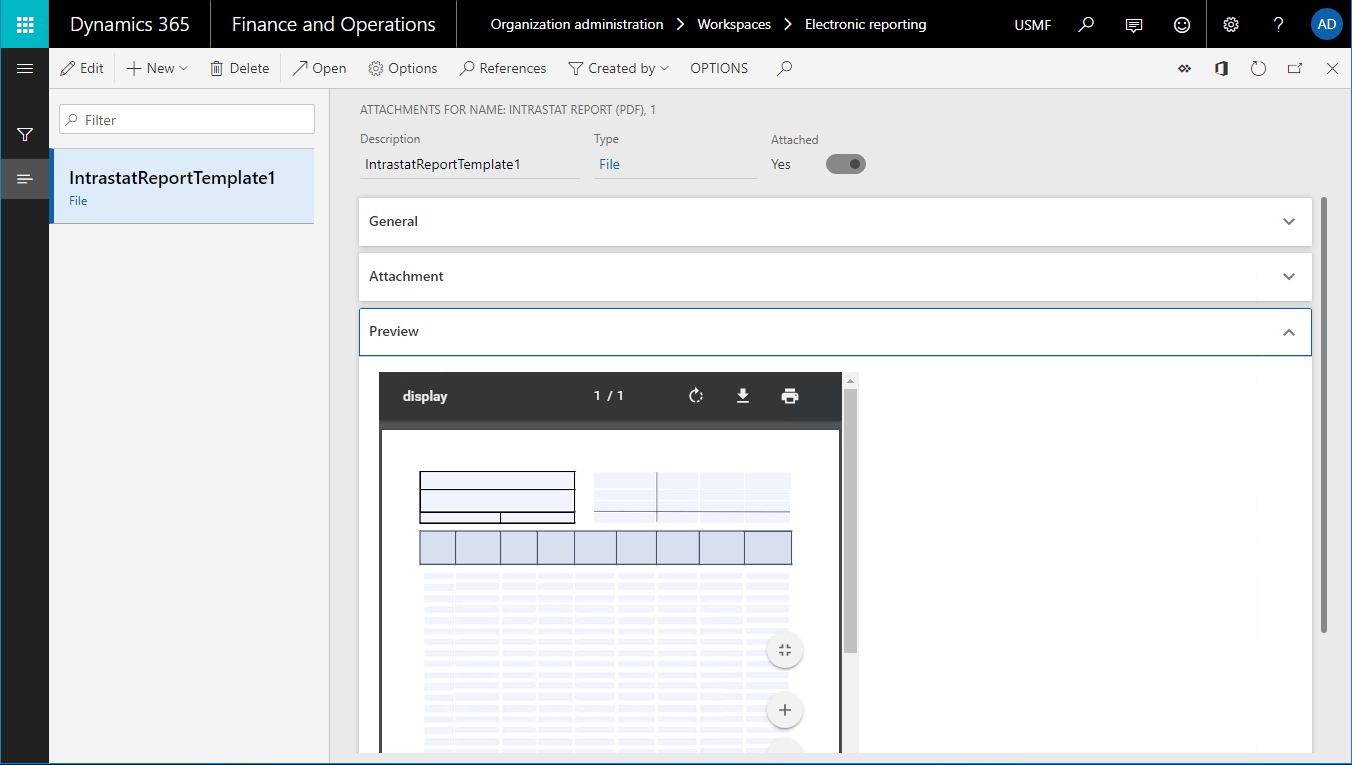Select IntrastatReportTemplate1 in the list

click(x=182, y=186)
